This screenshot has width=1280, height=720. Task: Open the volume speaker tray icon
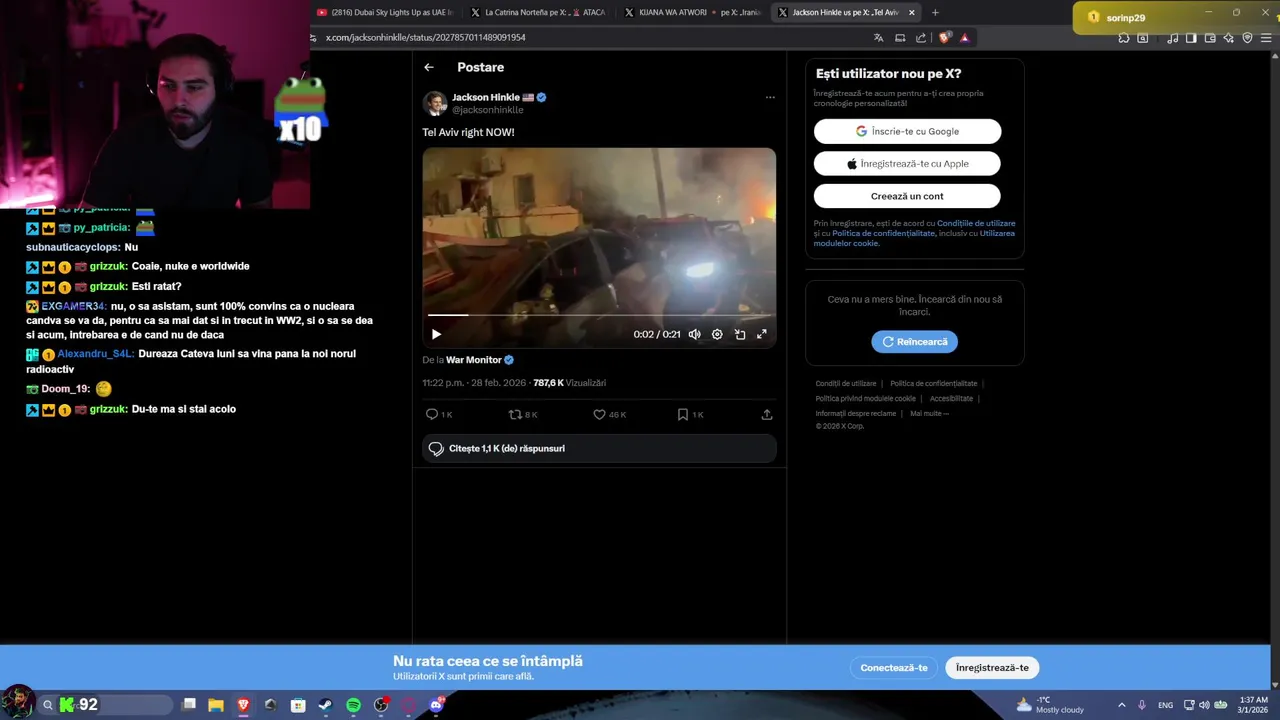(x=1204, y=705)
